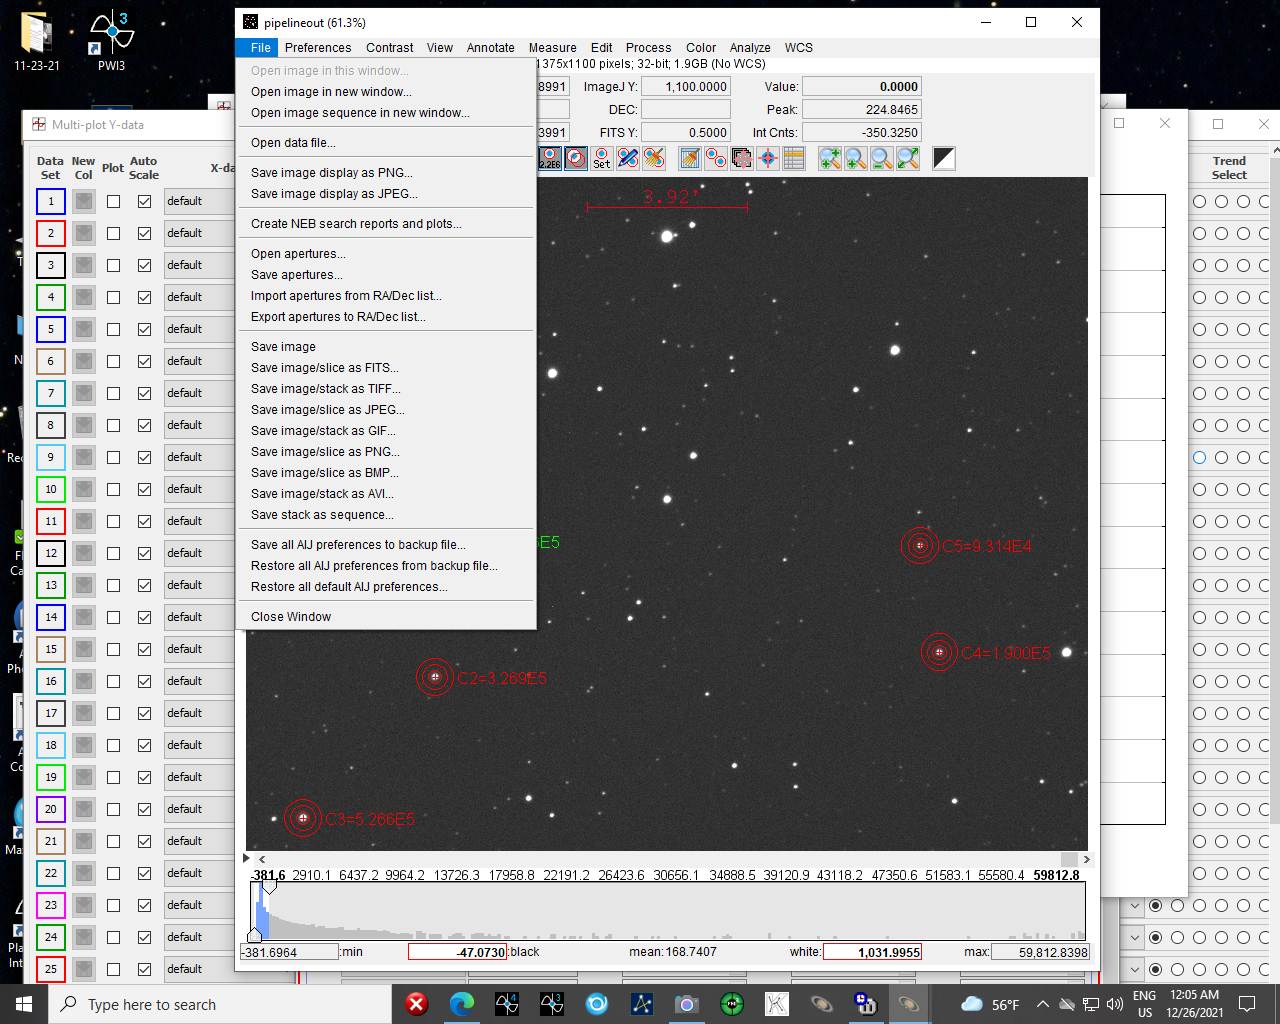The width and height of the screenshot is (1280, 1024).
Task: Open the default dropdown for data set 20
Action: pyautogui.click(x=199, y=809)
